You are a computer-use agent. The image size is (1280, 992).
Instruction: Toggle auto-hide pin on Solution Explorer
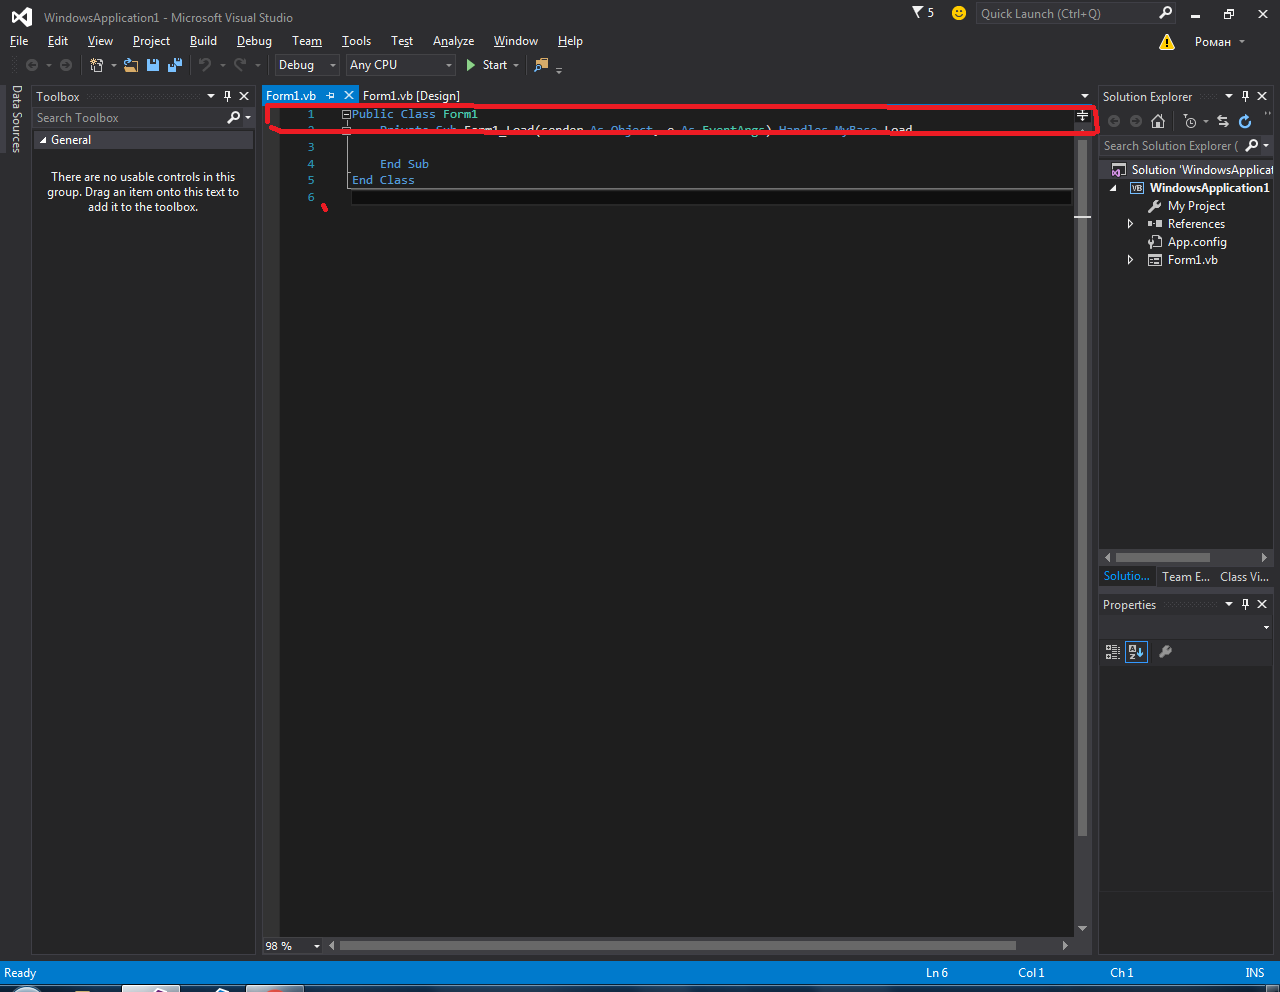point(1245,96)
